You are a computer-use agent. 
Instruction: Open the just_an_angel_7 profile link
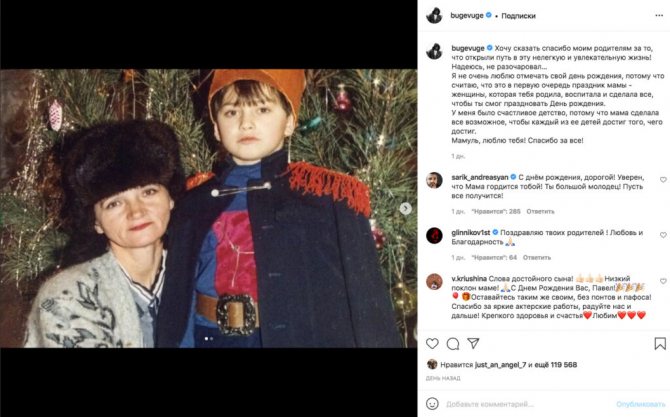click(x=500, y=366)
